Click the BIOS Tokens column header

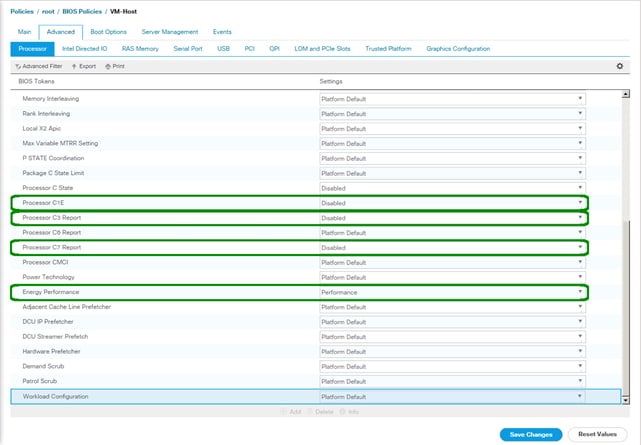(x=36, y=81)
